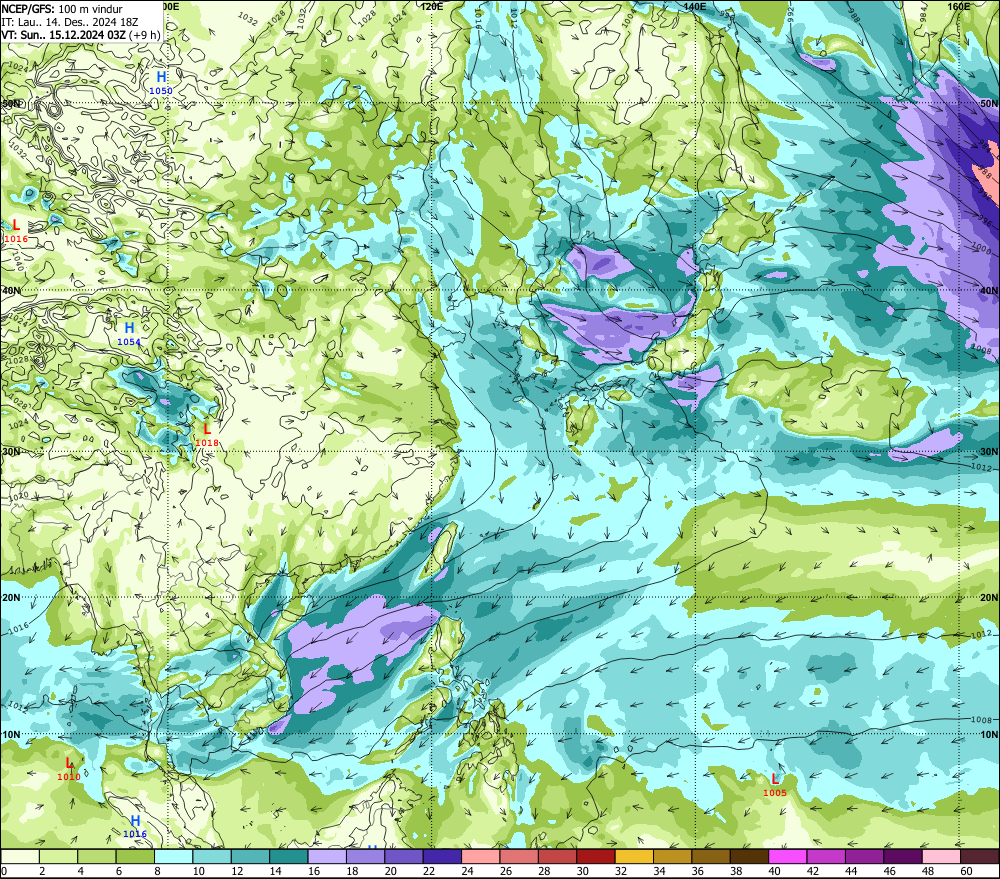
Task: Click the H 1050 high-pressure marker
Action: tap(161, 83)
